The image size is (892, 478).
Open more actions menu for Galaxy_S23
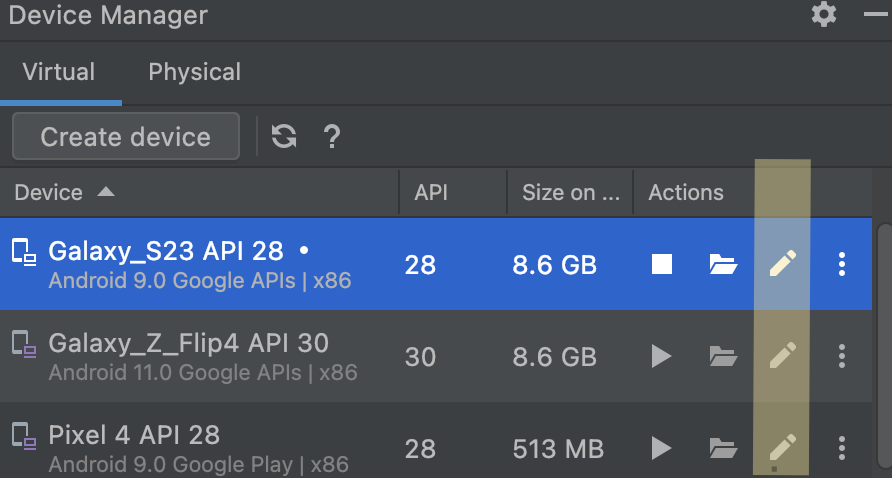click(x=842, y=264)
